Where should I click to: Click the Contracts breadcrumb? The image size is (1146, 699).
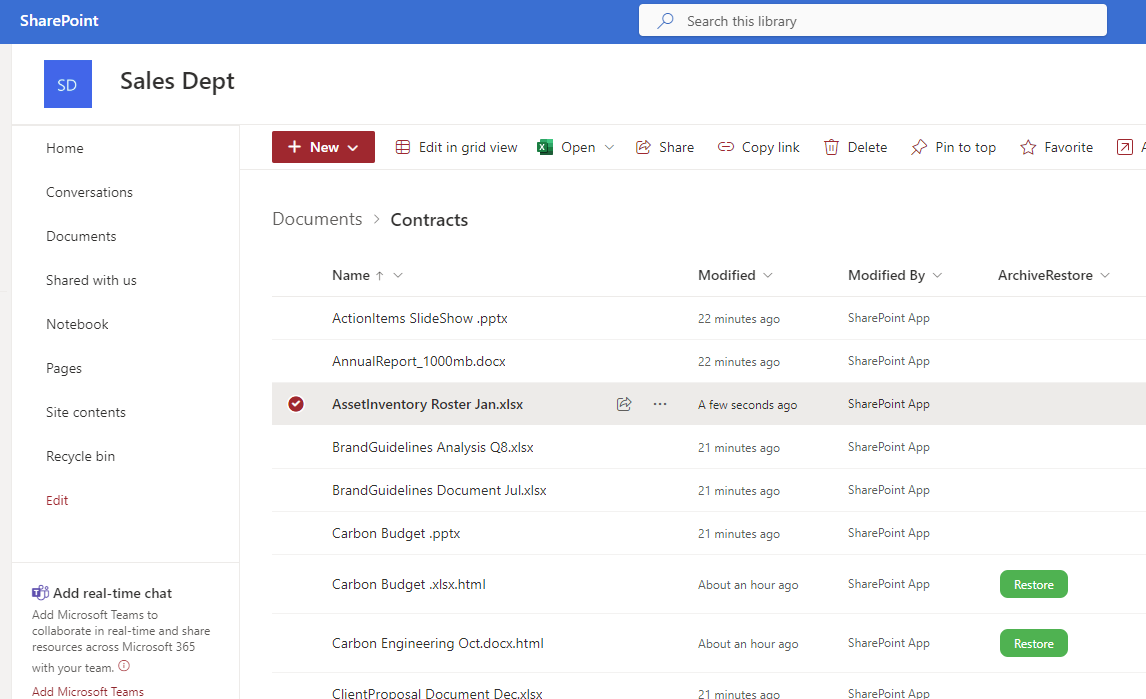pyautogui.click(x=429, y=219)
